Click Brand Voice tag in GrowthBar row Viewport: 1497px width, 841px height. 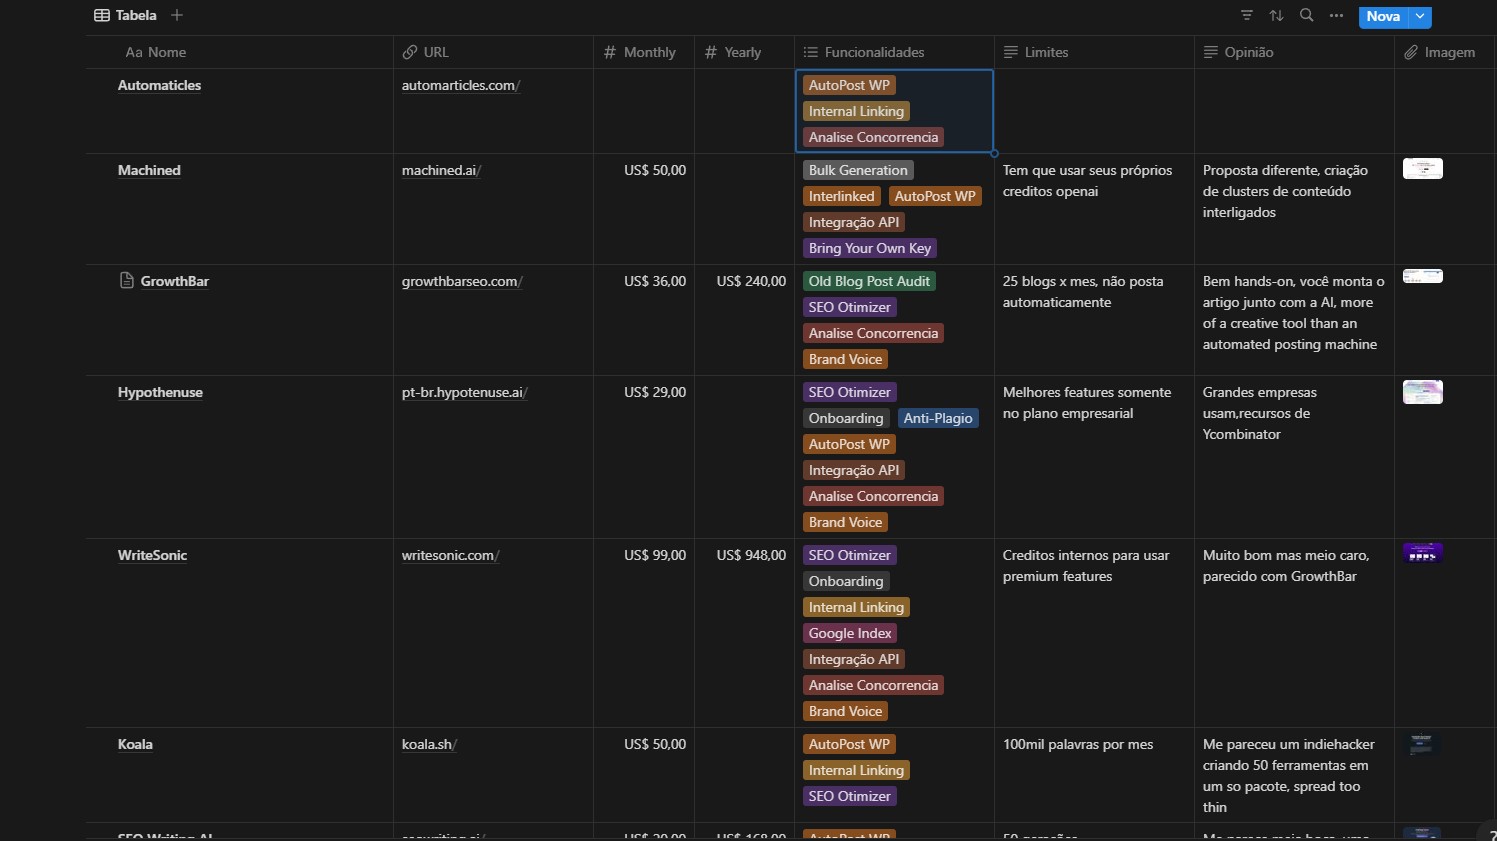click(x=845, y=360)
